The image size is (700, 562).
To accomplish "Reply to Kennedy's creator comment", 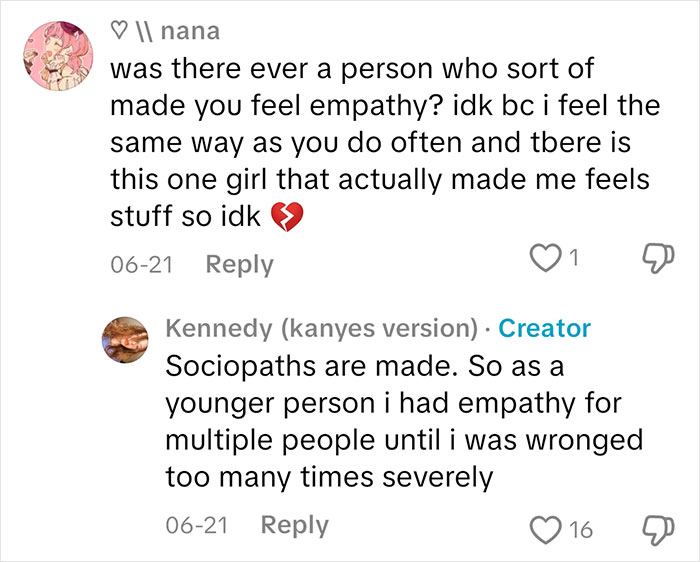I will [295, 525].
